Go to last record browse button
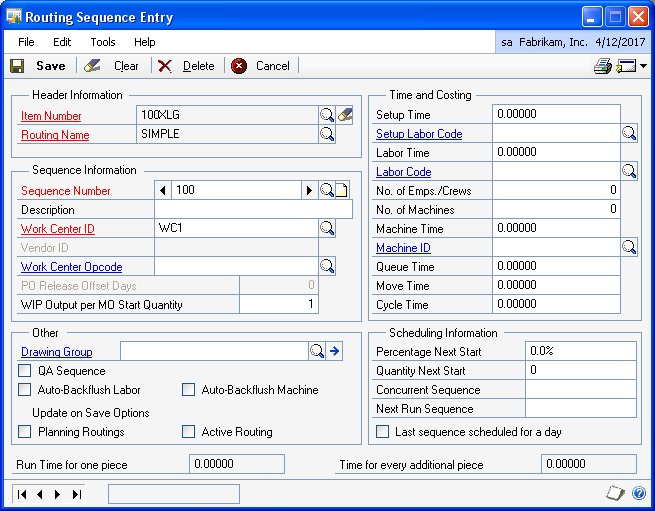The width and height of the screenshot is (655, 511). (x=76, y=494)
